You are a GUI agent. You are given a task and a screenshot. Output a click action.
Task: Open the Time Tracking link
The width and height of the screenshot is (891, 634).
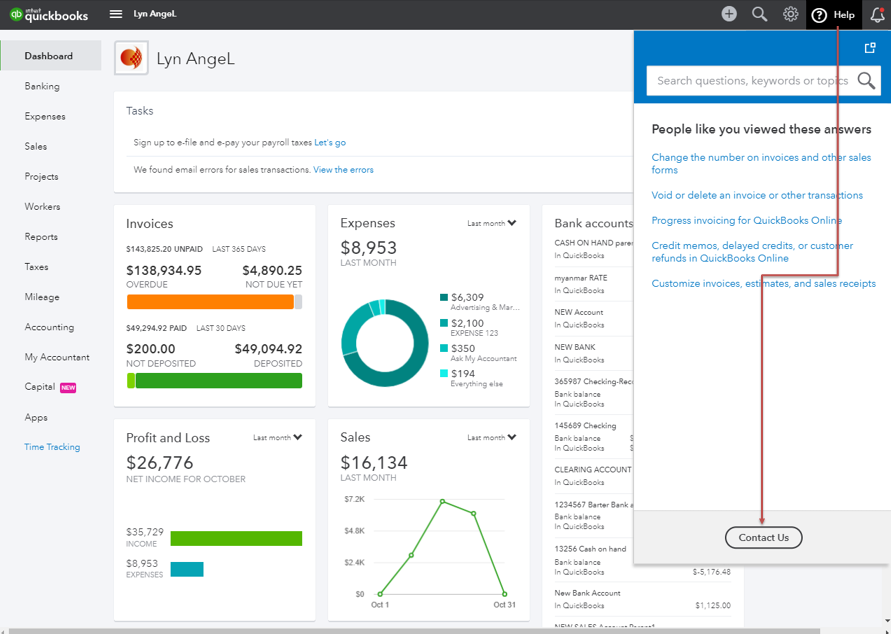(x=52, y=447)
